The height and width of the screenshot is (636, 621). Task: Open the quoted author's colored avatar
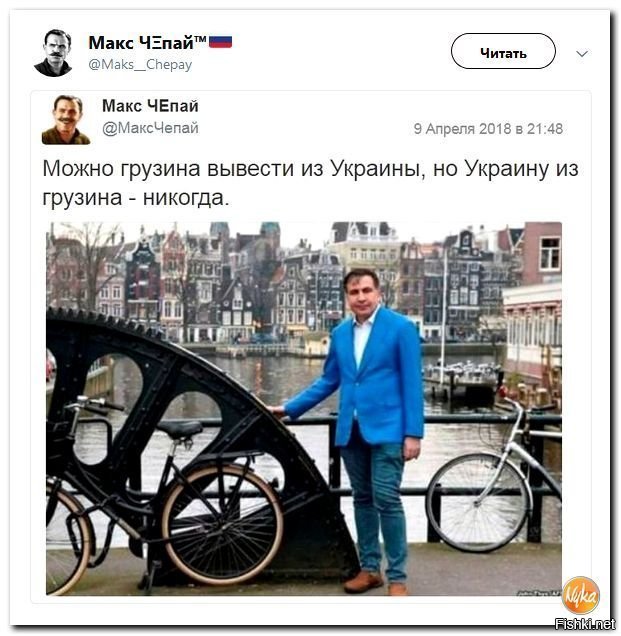pos(66,120)
